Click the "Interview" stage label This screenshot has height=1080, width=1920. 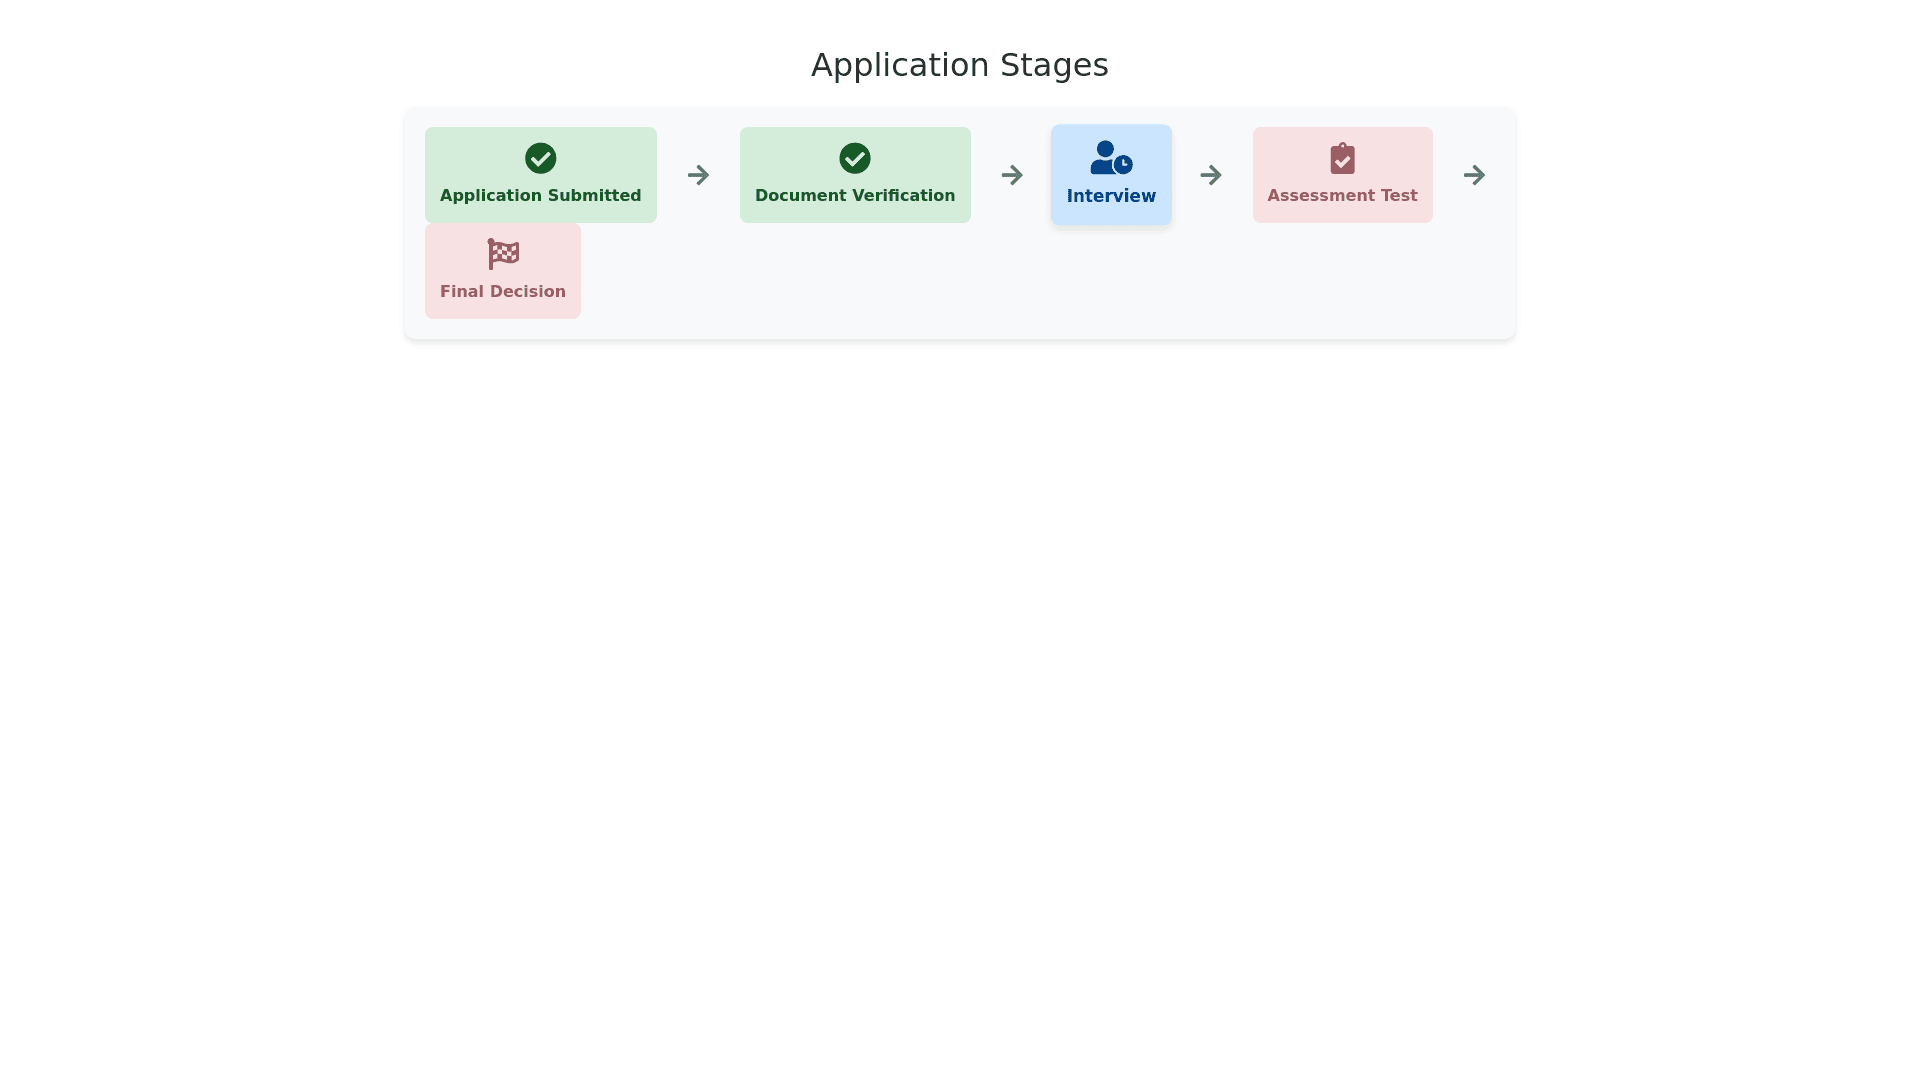click(x=1110, y=196)
